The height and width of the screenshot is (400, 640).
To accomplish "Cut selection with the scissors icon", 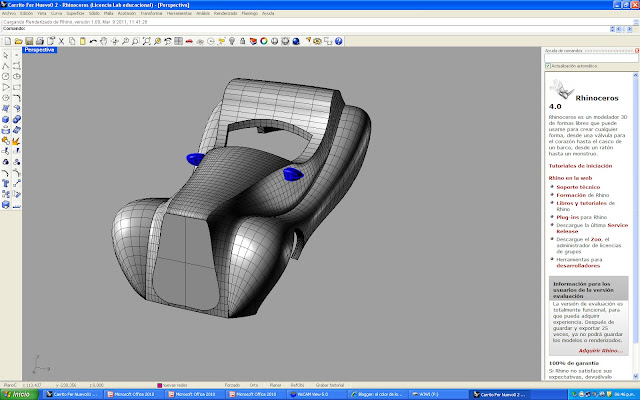I will tap(61, 41).
